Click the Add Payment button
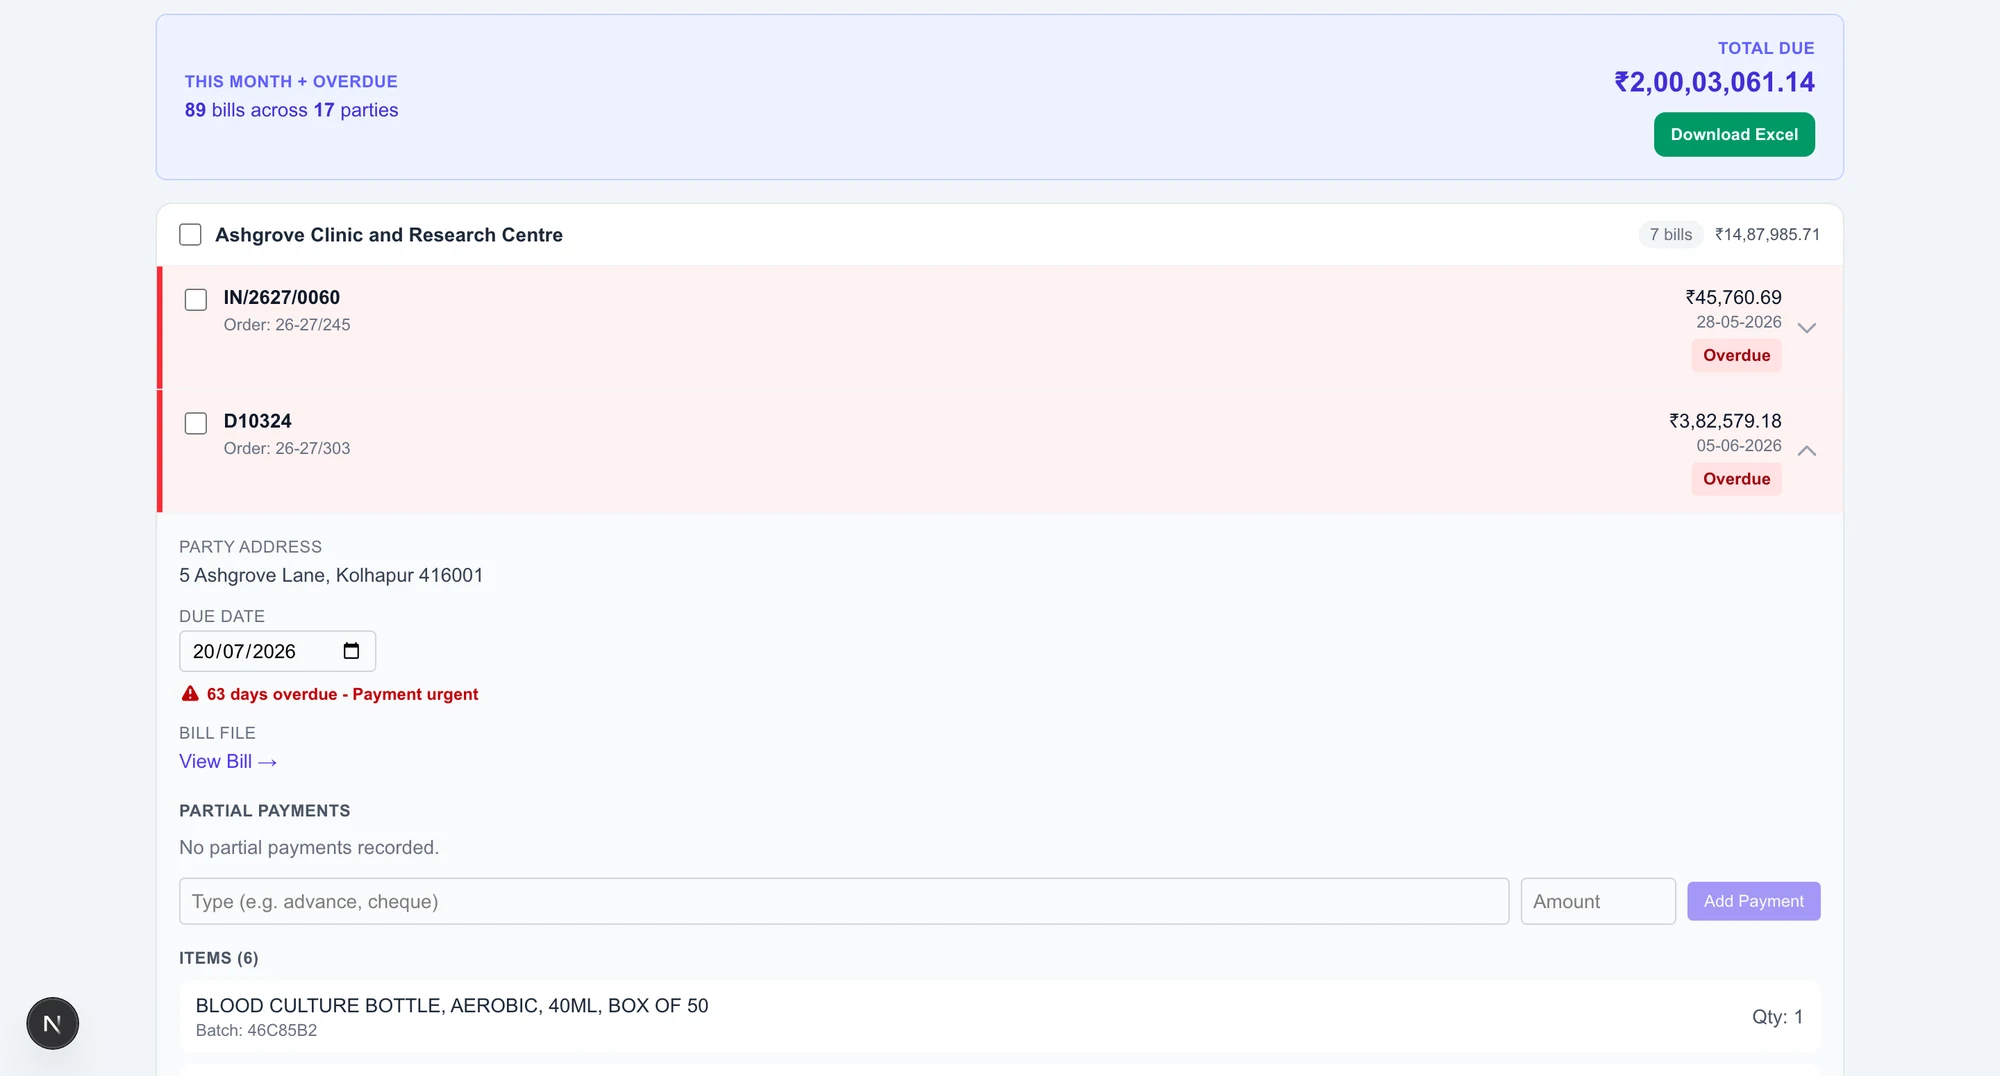Screen dimensions: 2000x1076 [1753, 901]
